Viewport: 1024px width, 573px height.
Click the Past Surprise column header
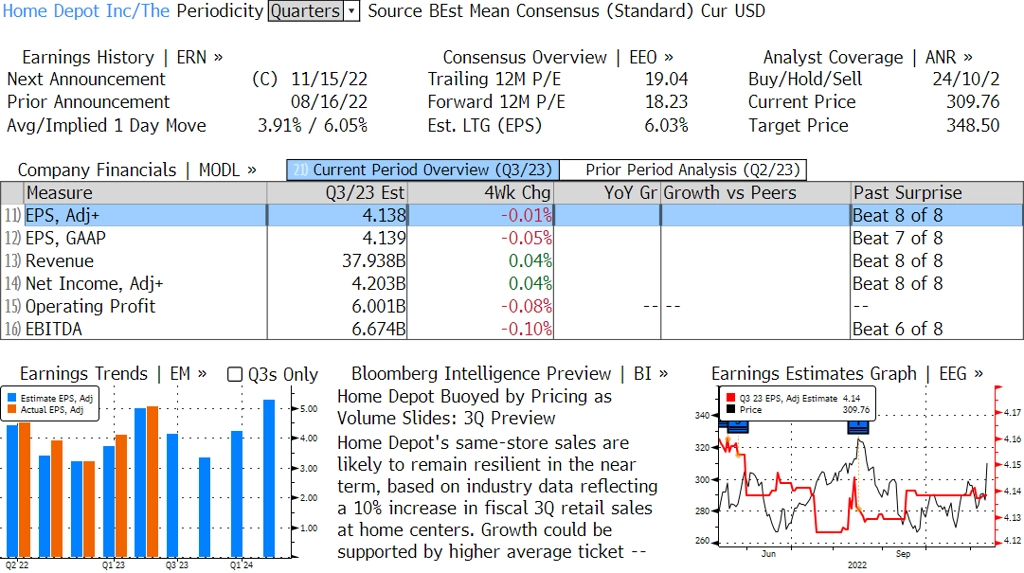pos(937,193)
